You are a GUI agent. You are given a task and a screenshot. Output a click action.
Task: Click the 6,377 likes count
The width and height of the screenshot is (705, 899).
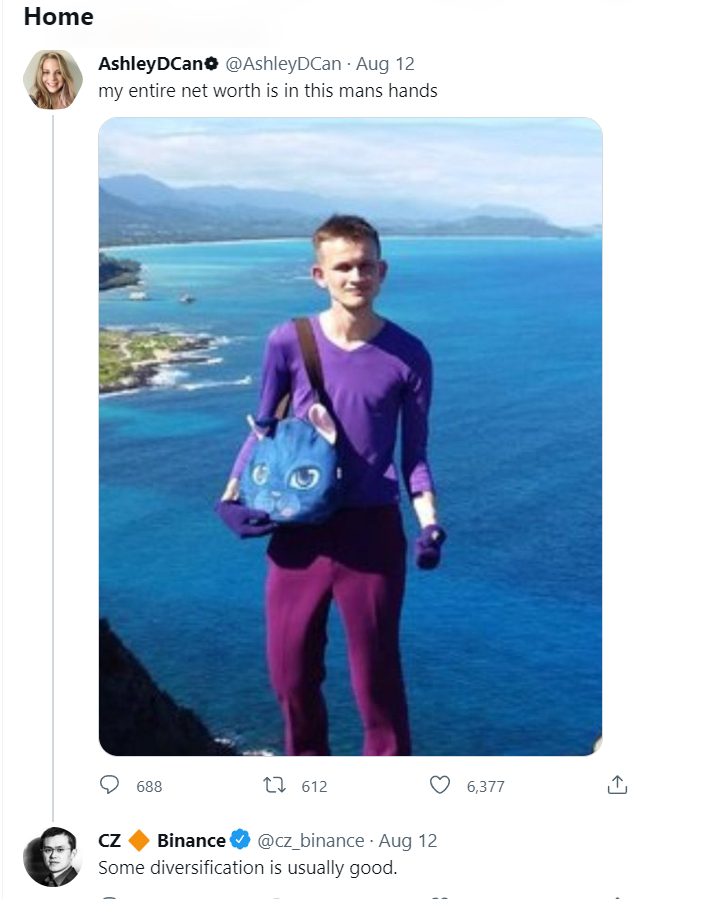click(485, 786)
